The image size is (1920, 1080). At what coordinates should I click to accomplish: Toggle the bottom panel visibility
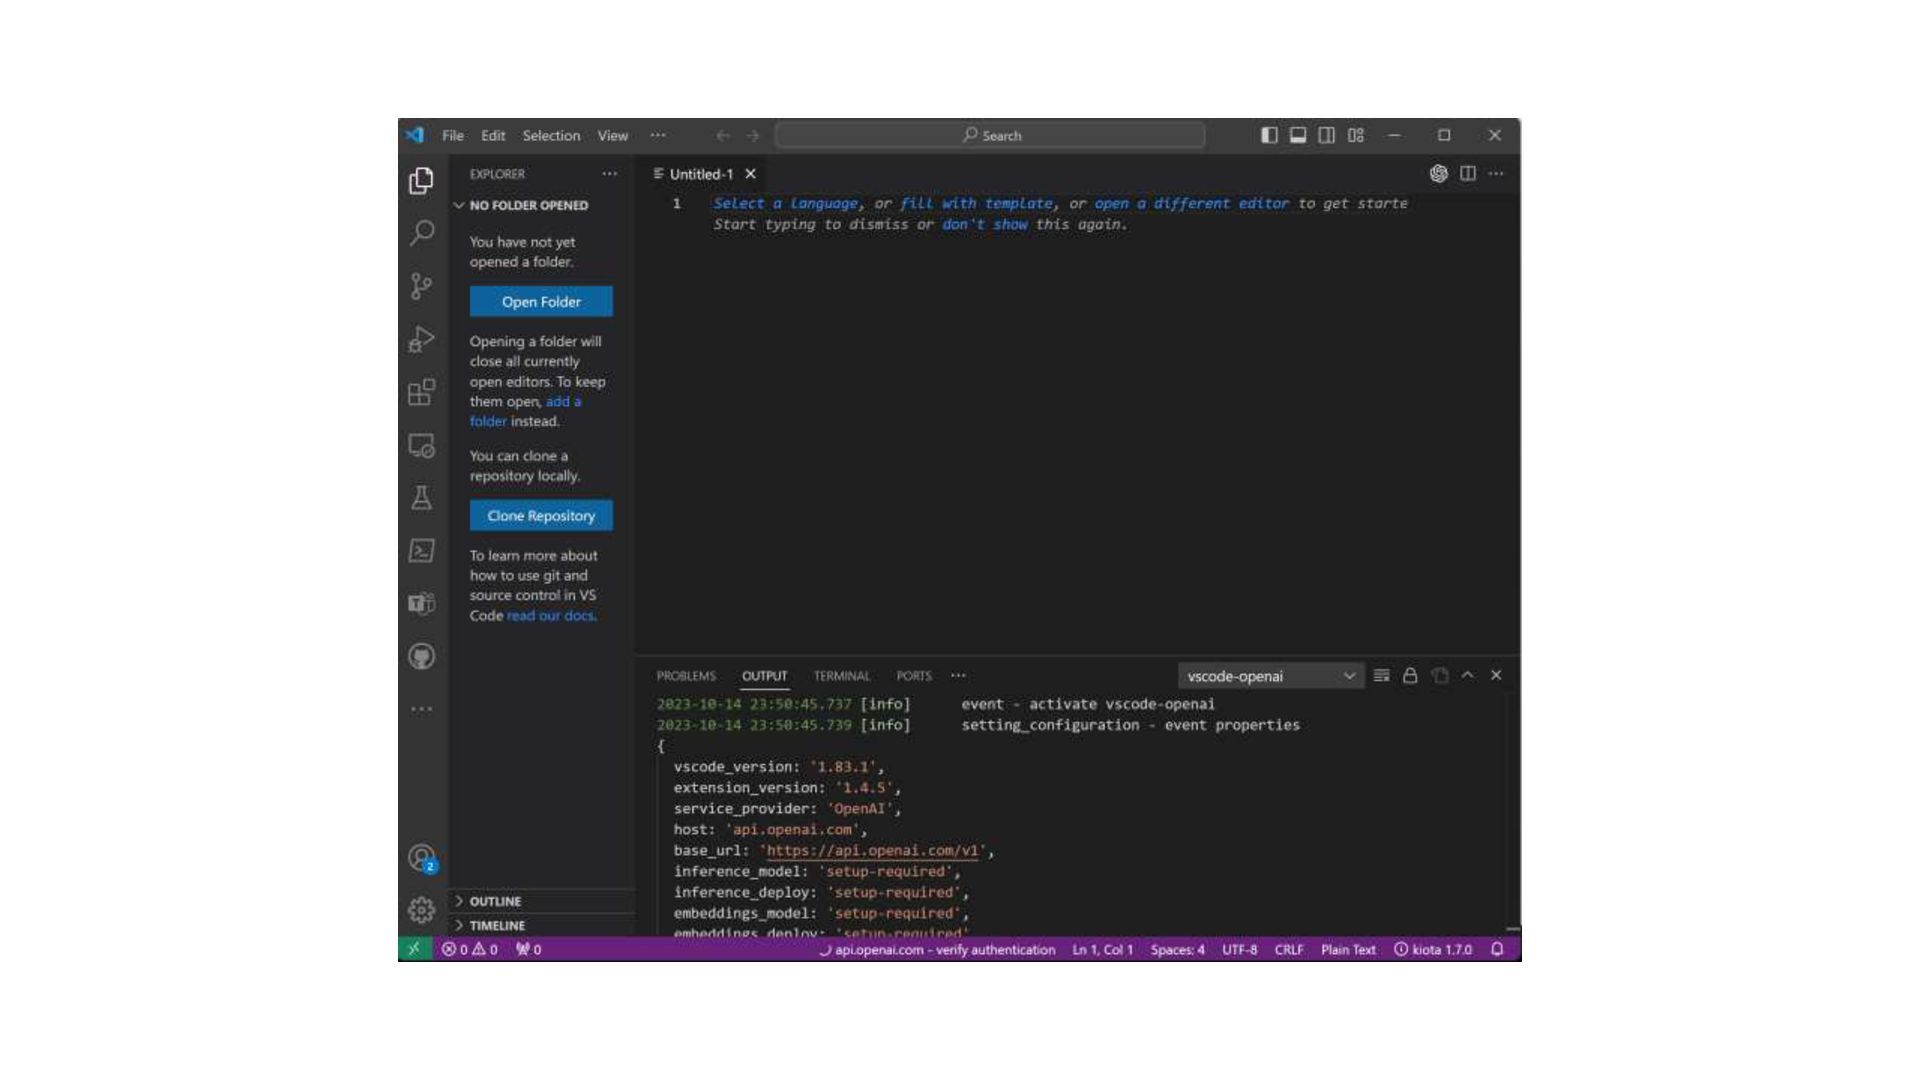1297,135
